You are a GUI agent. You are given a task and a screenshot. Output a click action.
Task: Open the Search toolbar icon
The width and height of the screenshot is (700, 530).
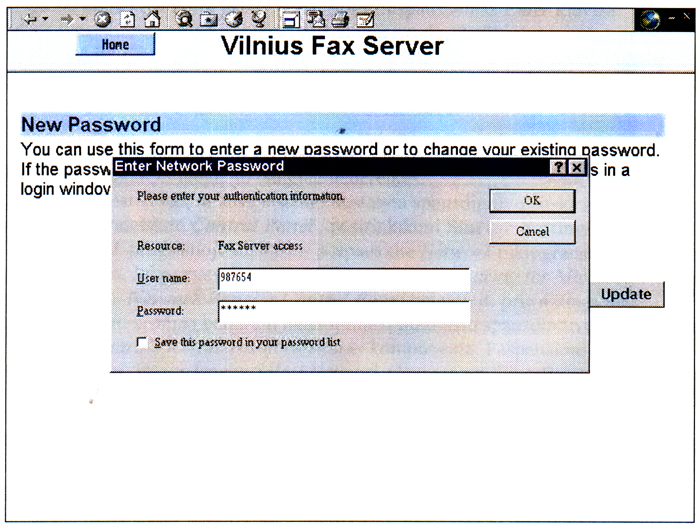point(185,18)
